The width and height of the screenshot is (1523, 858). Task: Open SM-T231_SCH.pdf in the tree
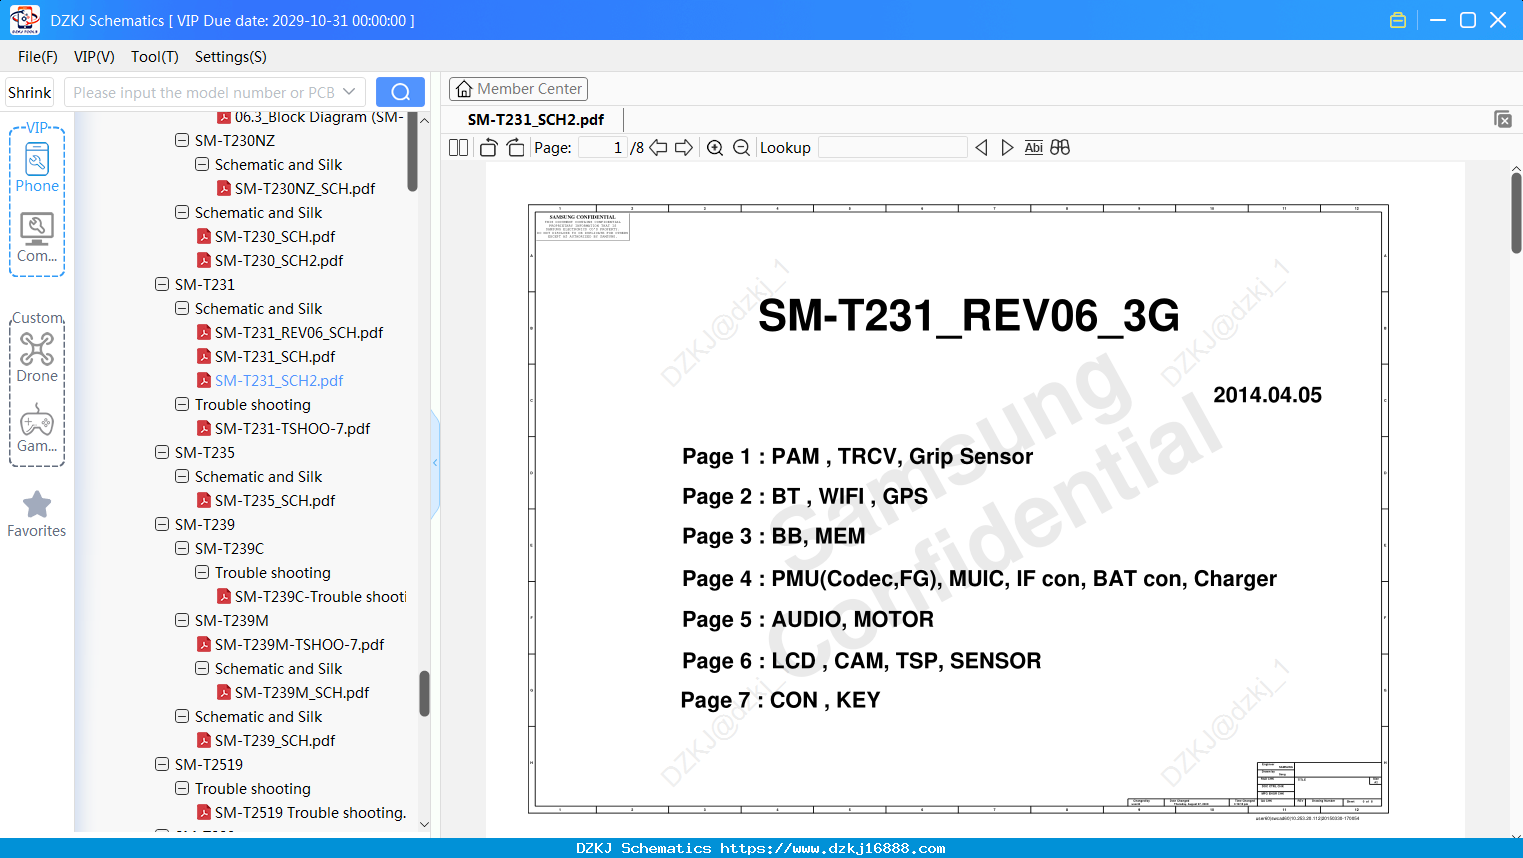tap(275, 356)
